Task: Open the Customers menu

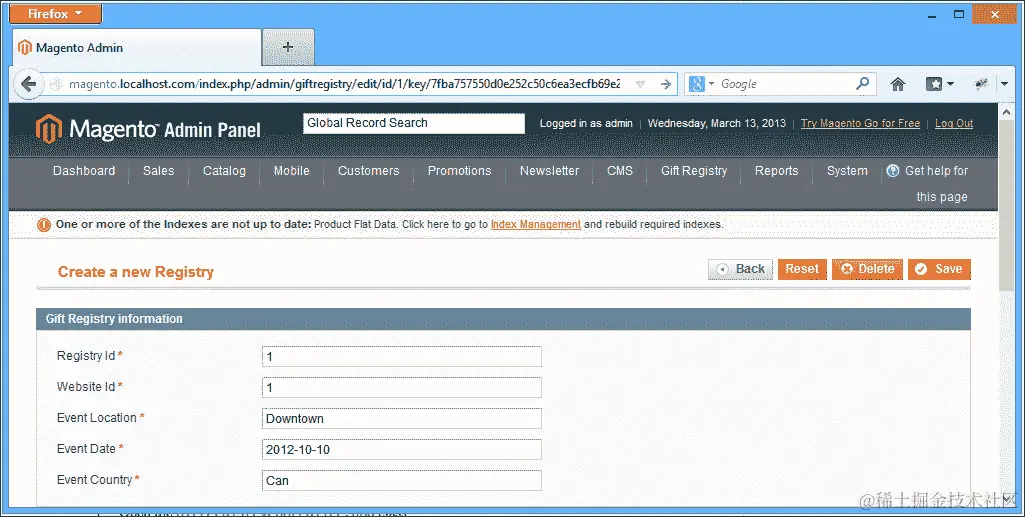Action: point(369,171)
